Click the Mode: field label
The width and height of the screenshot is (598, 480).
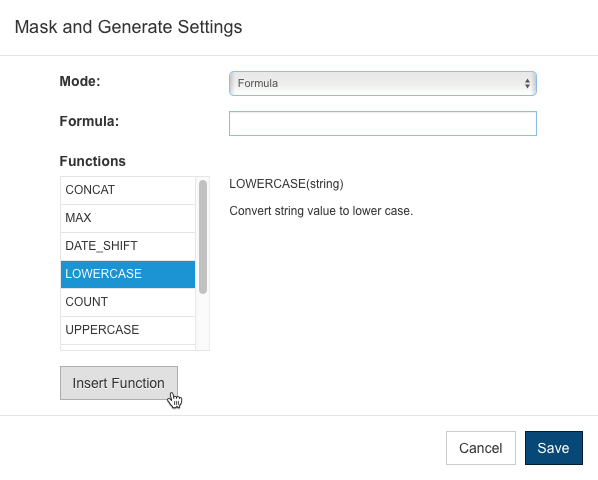80,81
